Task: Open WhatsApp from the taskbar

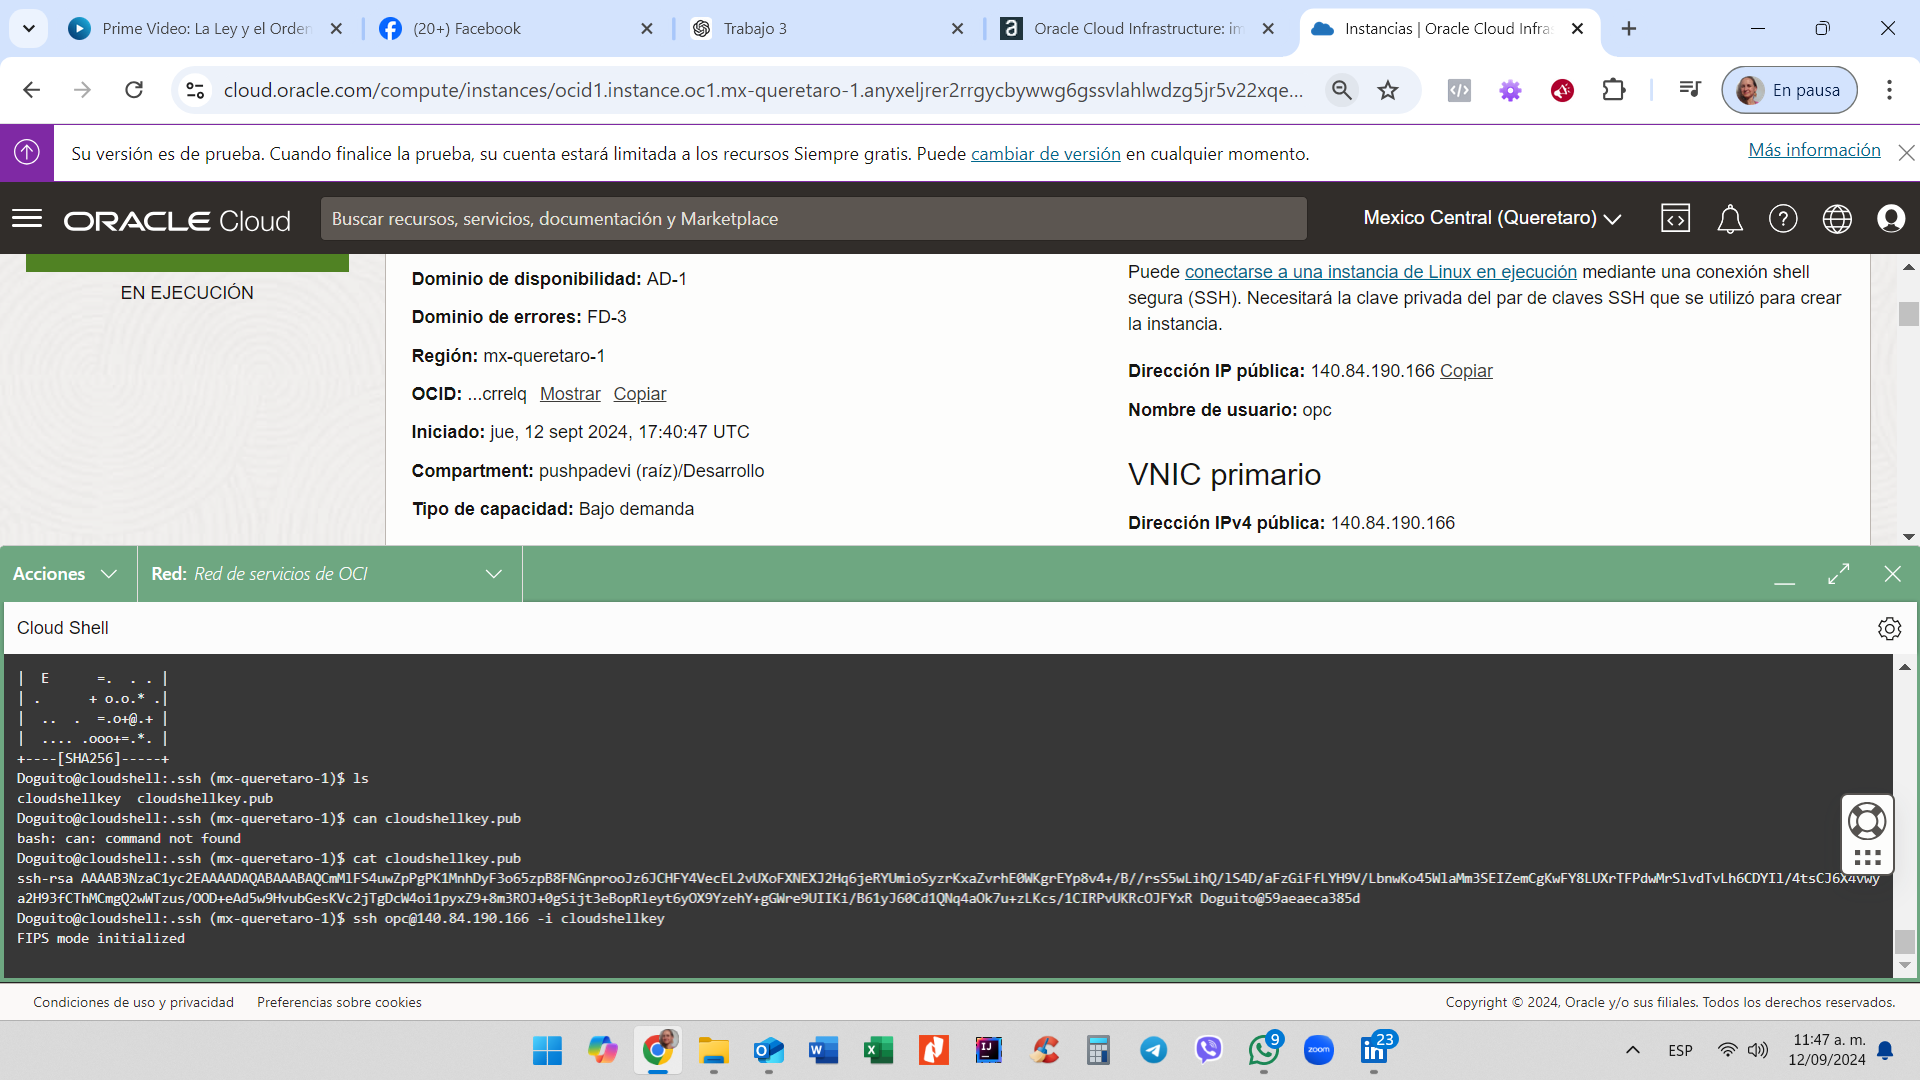Action: [1264, 1050]
